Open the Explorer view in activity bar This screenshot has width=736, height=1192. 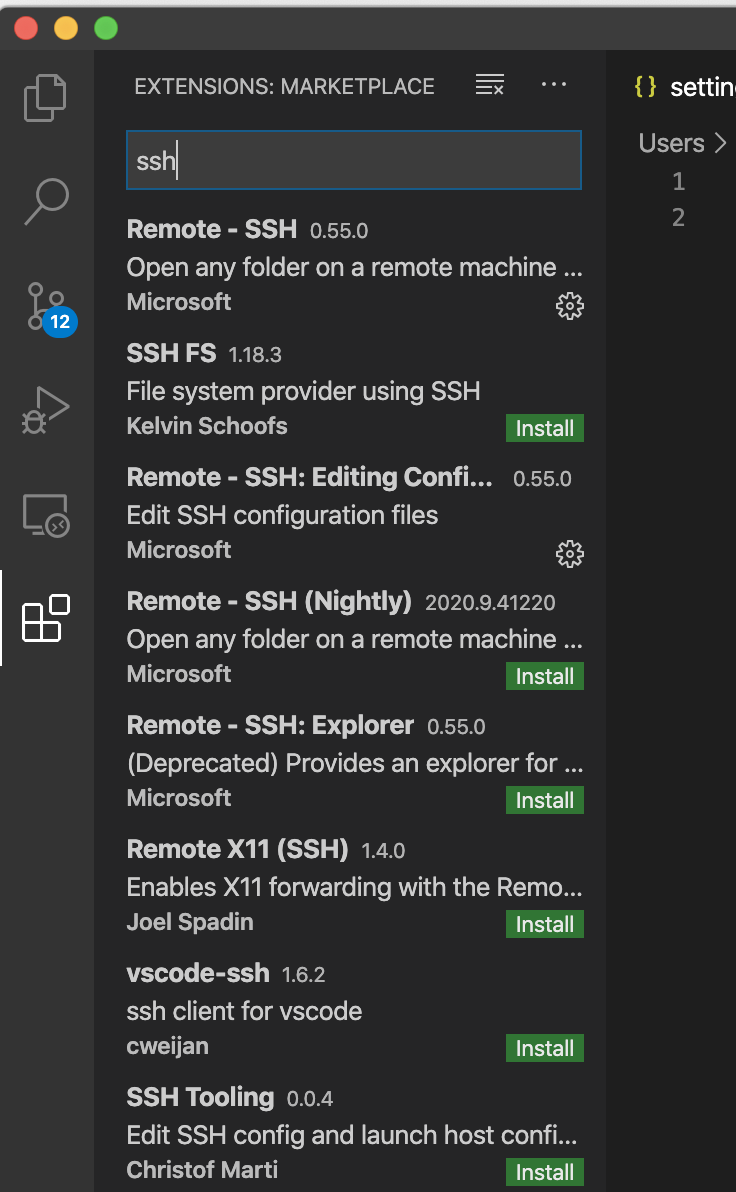(x=45, y=97)
